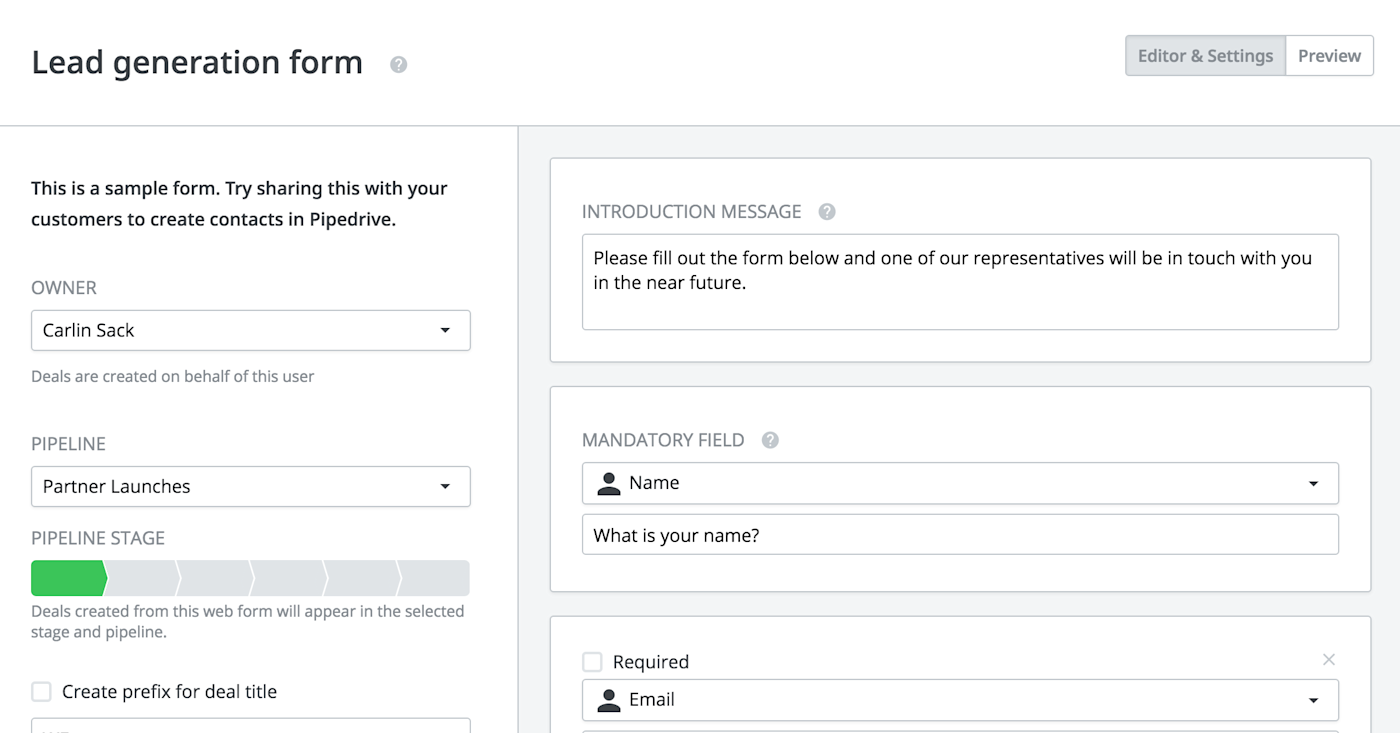Remove the Email field with X icon
Screen dimensions: 1400x733
1328,660
